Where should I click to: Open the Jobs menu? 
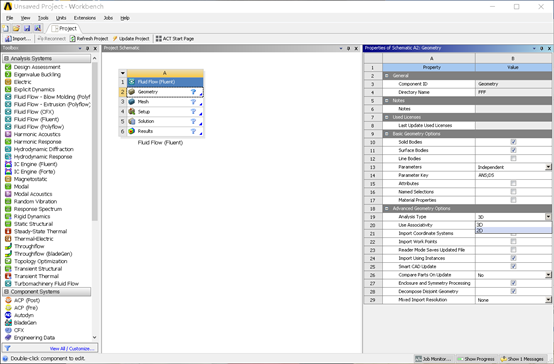tap(108, 18)
